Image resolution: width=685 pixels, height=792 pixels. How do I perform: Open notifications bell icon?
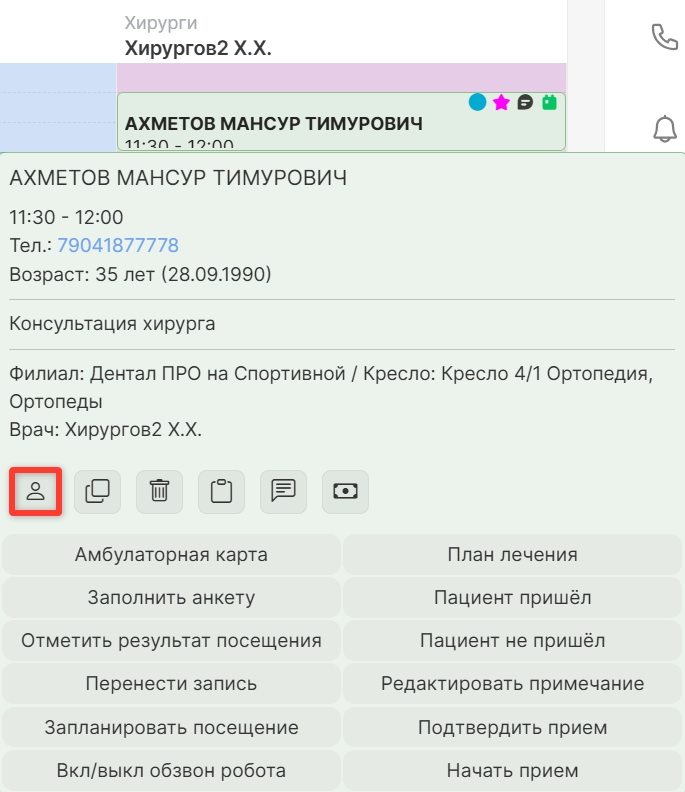tap(664, 128)
